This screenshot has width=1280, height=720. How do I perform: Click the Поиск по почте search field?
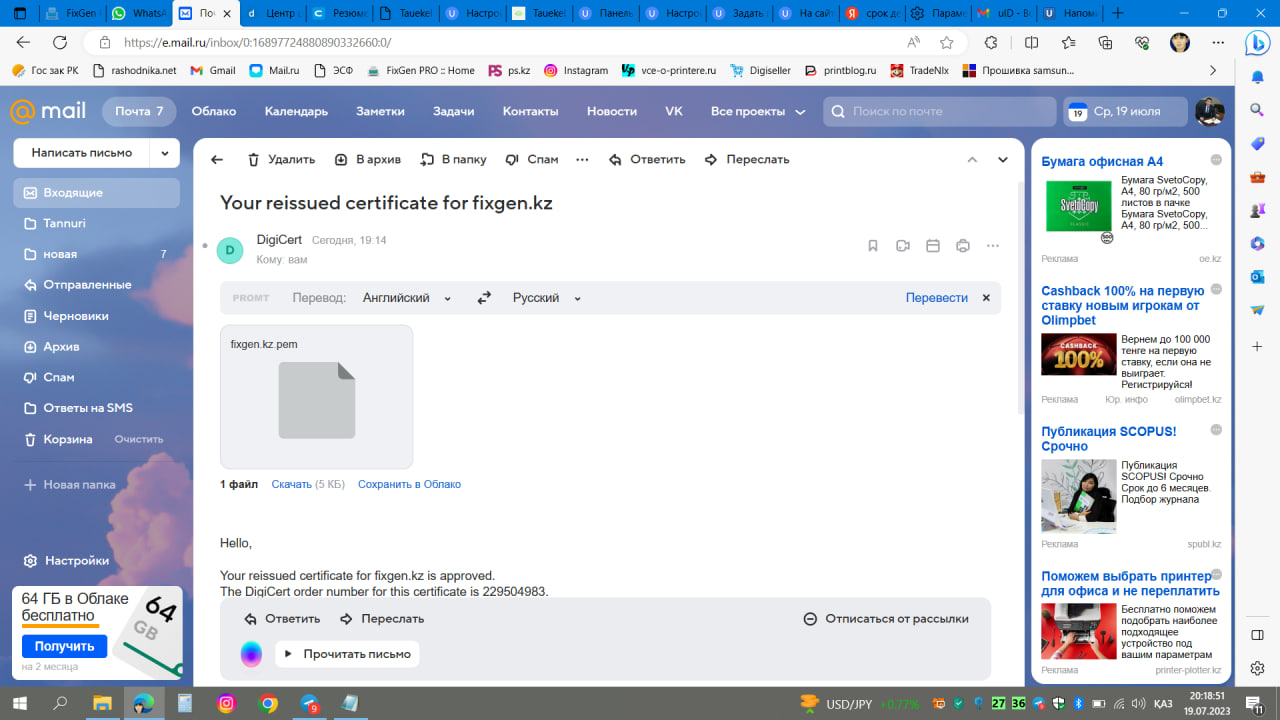tap(940, 111)
